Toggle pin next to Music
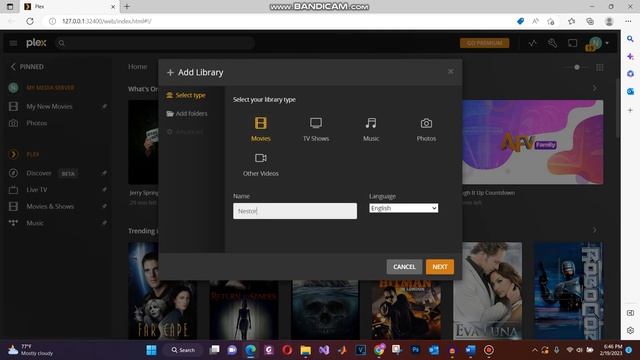Screen dimensions: 640x360 104,223
